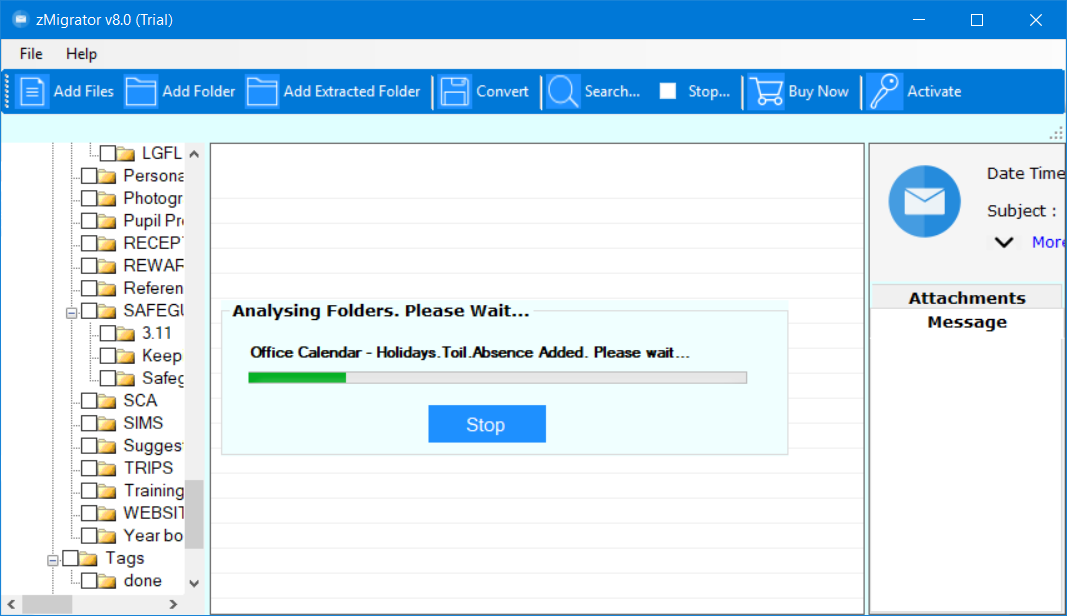Select the REWARDS folder name

pyautogui.click(x=153, y=265)
